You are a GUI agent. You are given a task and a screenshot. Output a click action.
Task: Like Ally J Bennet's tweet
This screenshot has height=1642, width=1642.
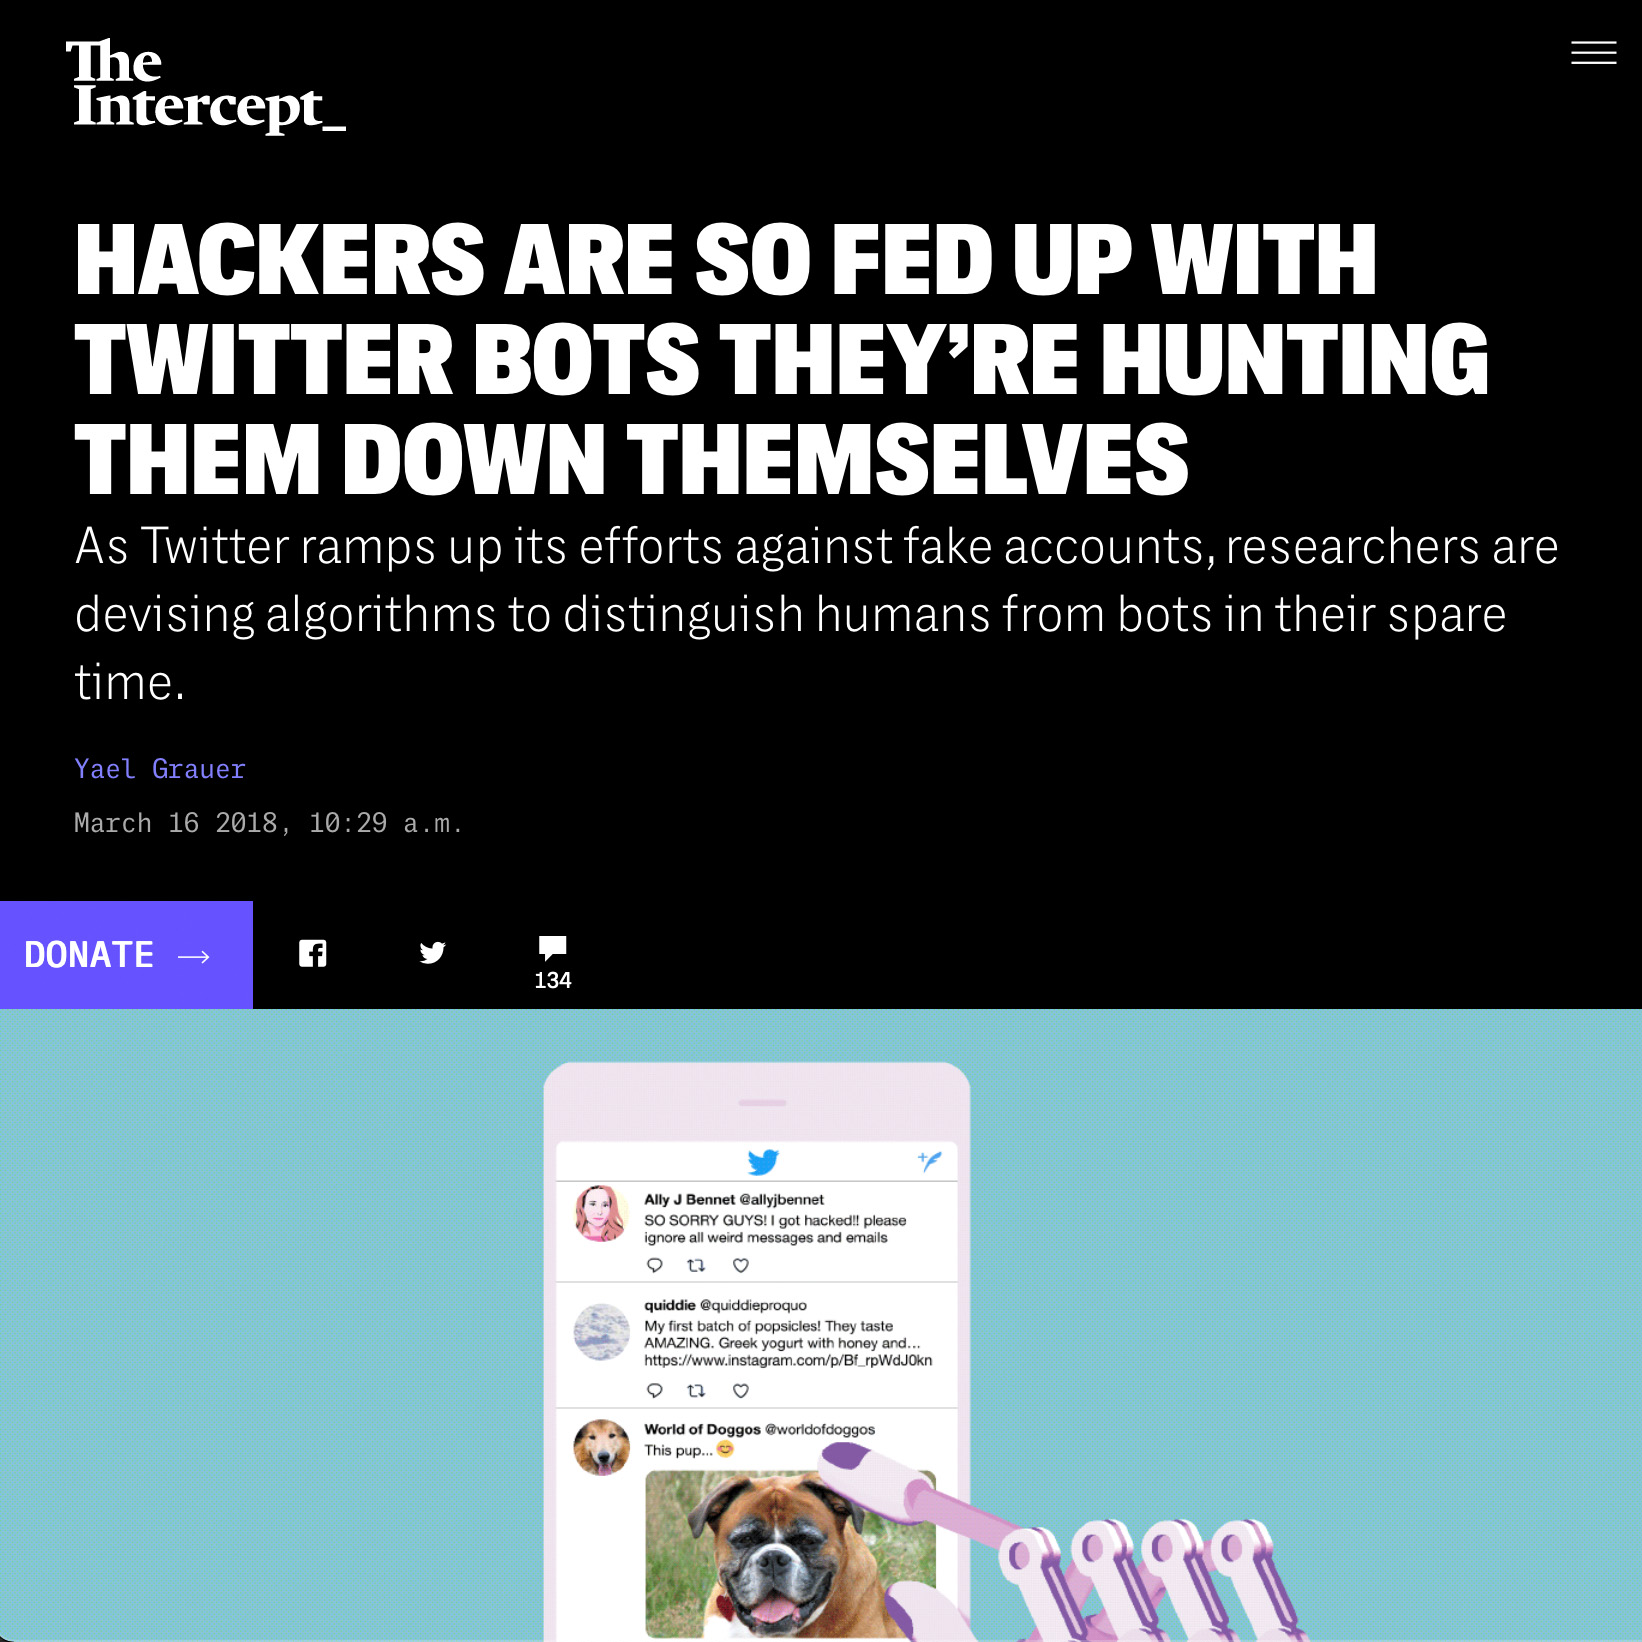point(741,1265)
